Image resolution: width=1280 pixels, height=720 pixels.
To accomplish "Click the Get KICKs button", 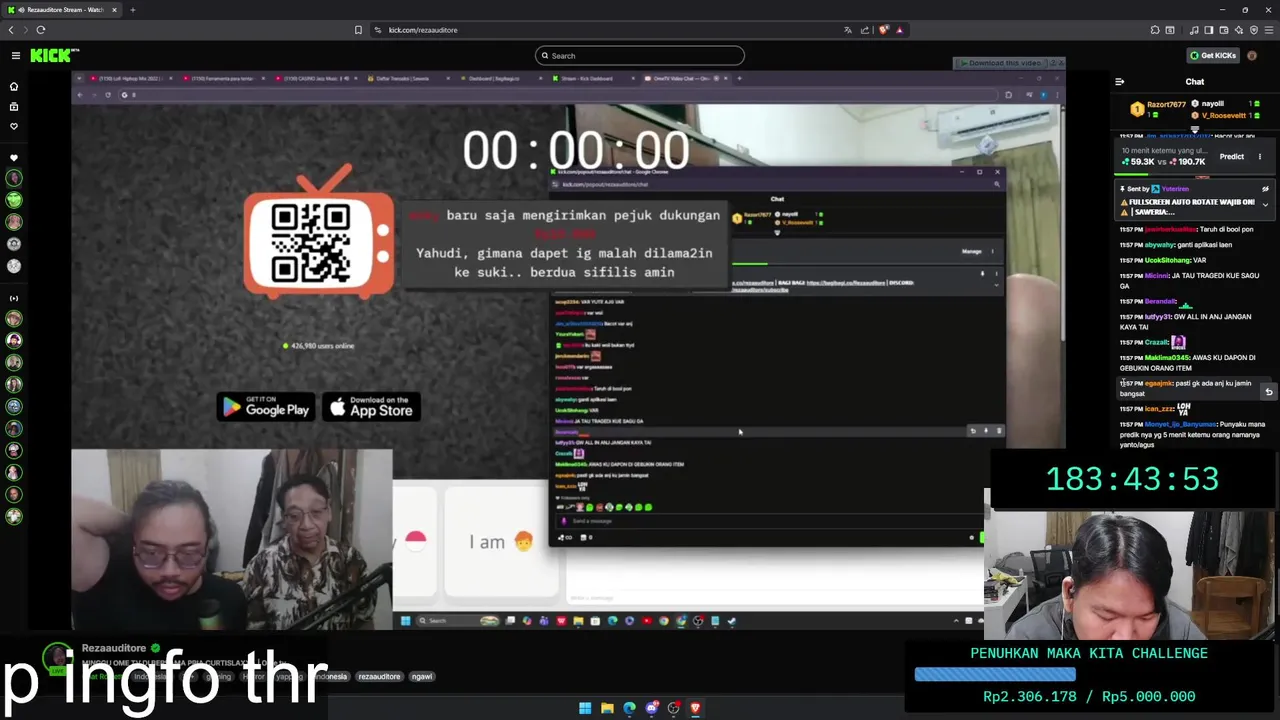I will pyautogui.click(x=1214, y=56).
